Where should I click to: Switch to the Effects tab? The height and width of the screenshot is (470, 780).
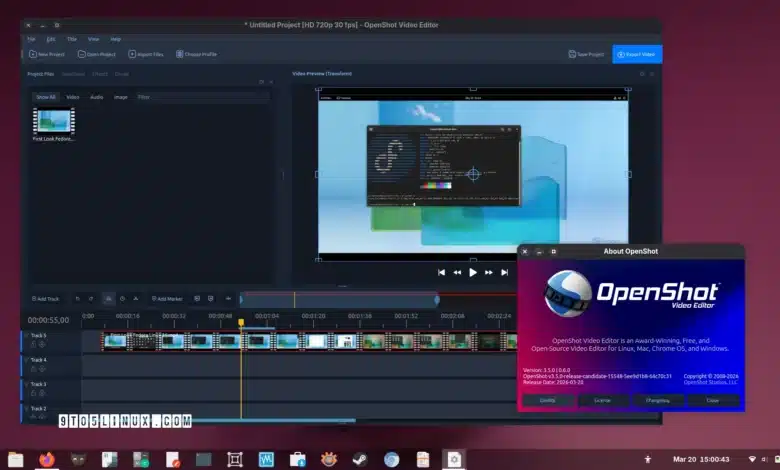[x=100, y=74]
